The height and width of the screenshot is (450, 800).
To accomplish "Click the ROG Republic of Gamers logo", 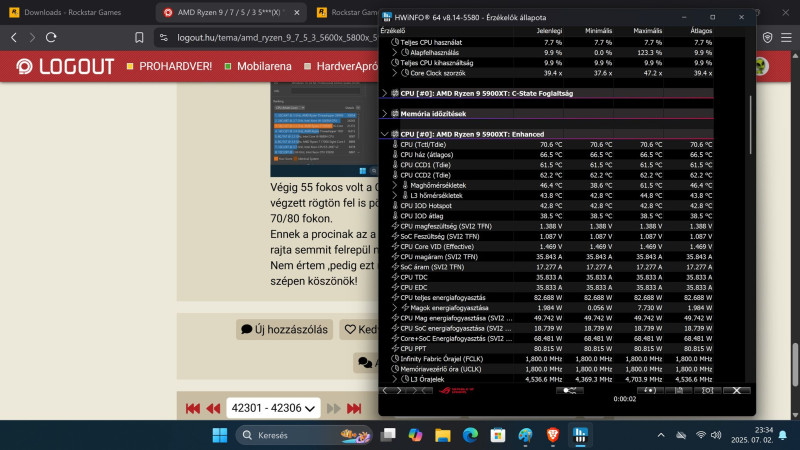I will pyautogui.click(x=456, y=390).
